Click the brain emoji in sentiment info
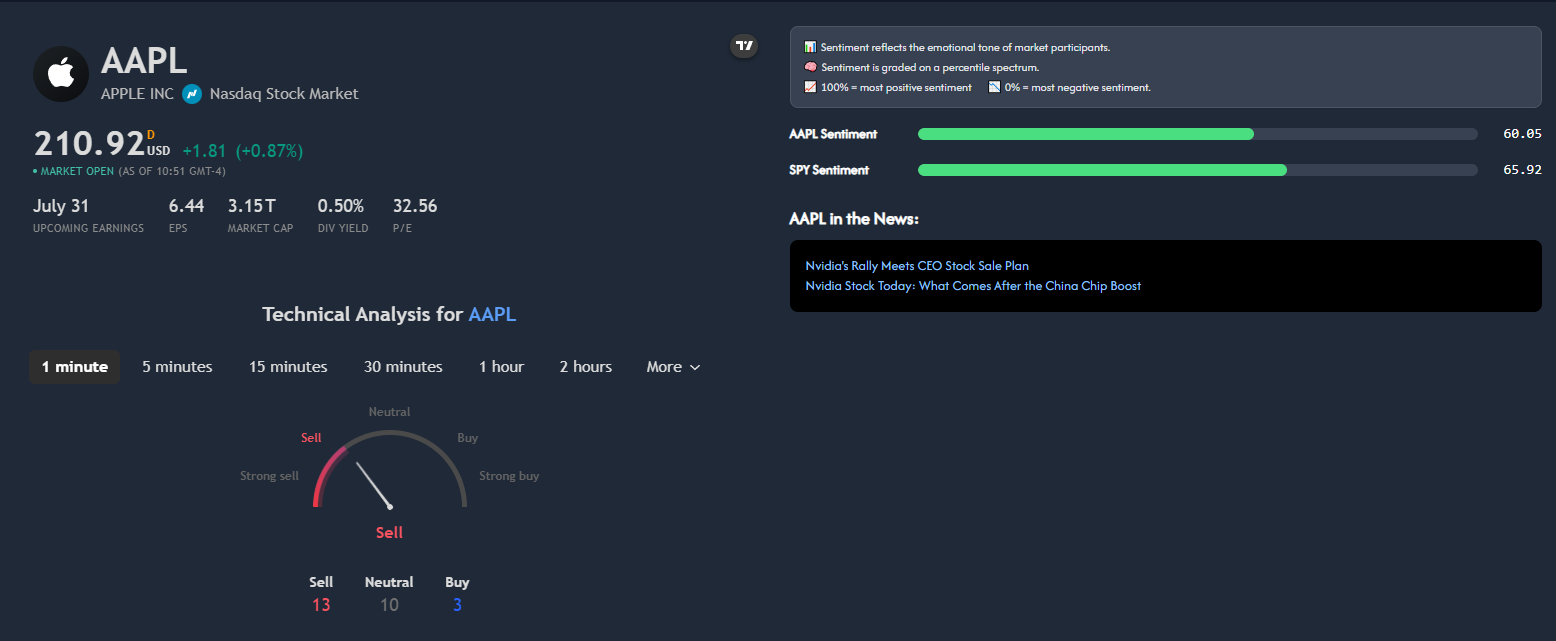This screenshot has width=1556, height=641. 810,67
